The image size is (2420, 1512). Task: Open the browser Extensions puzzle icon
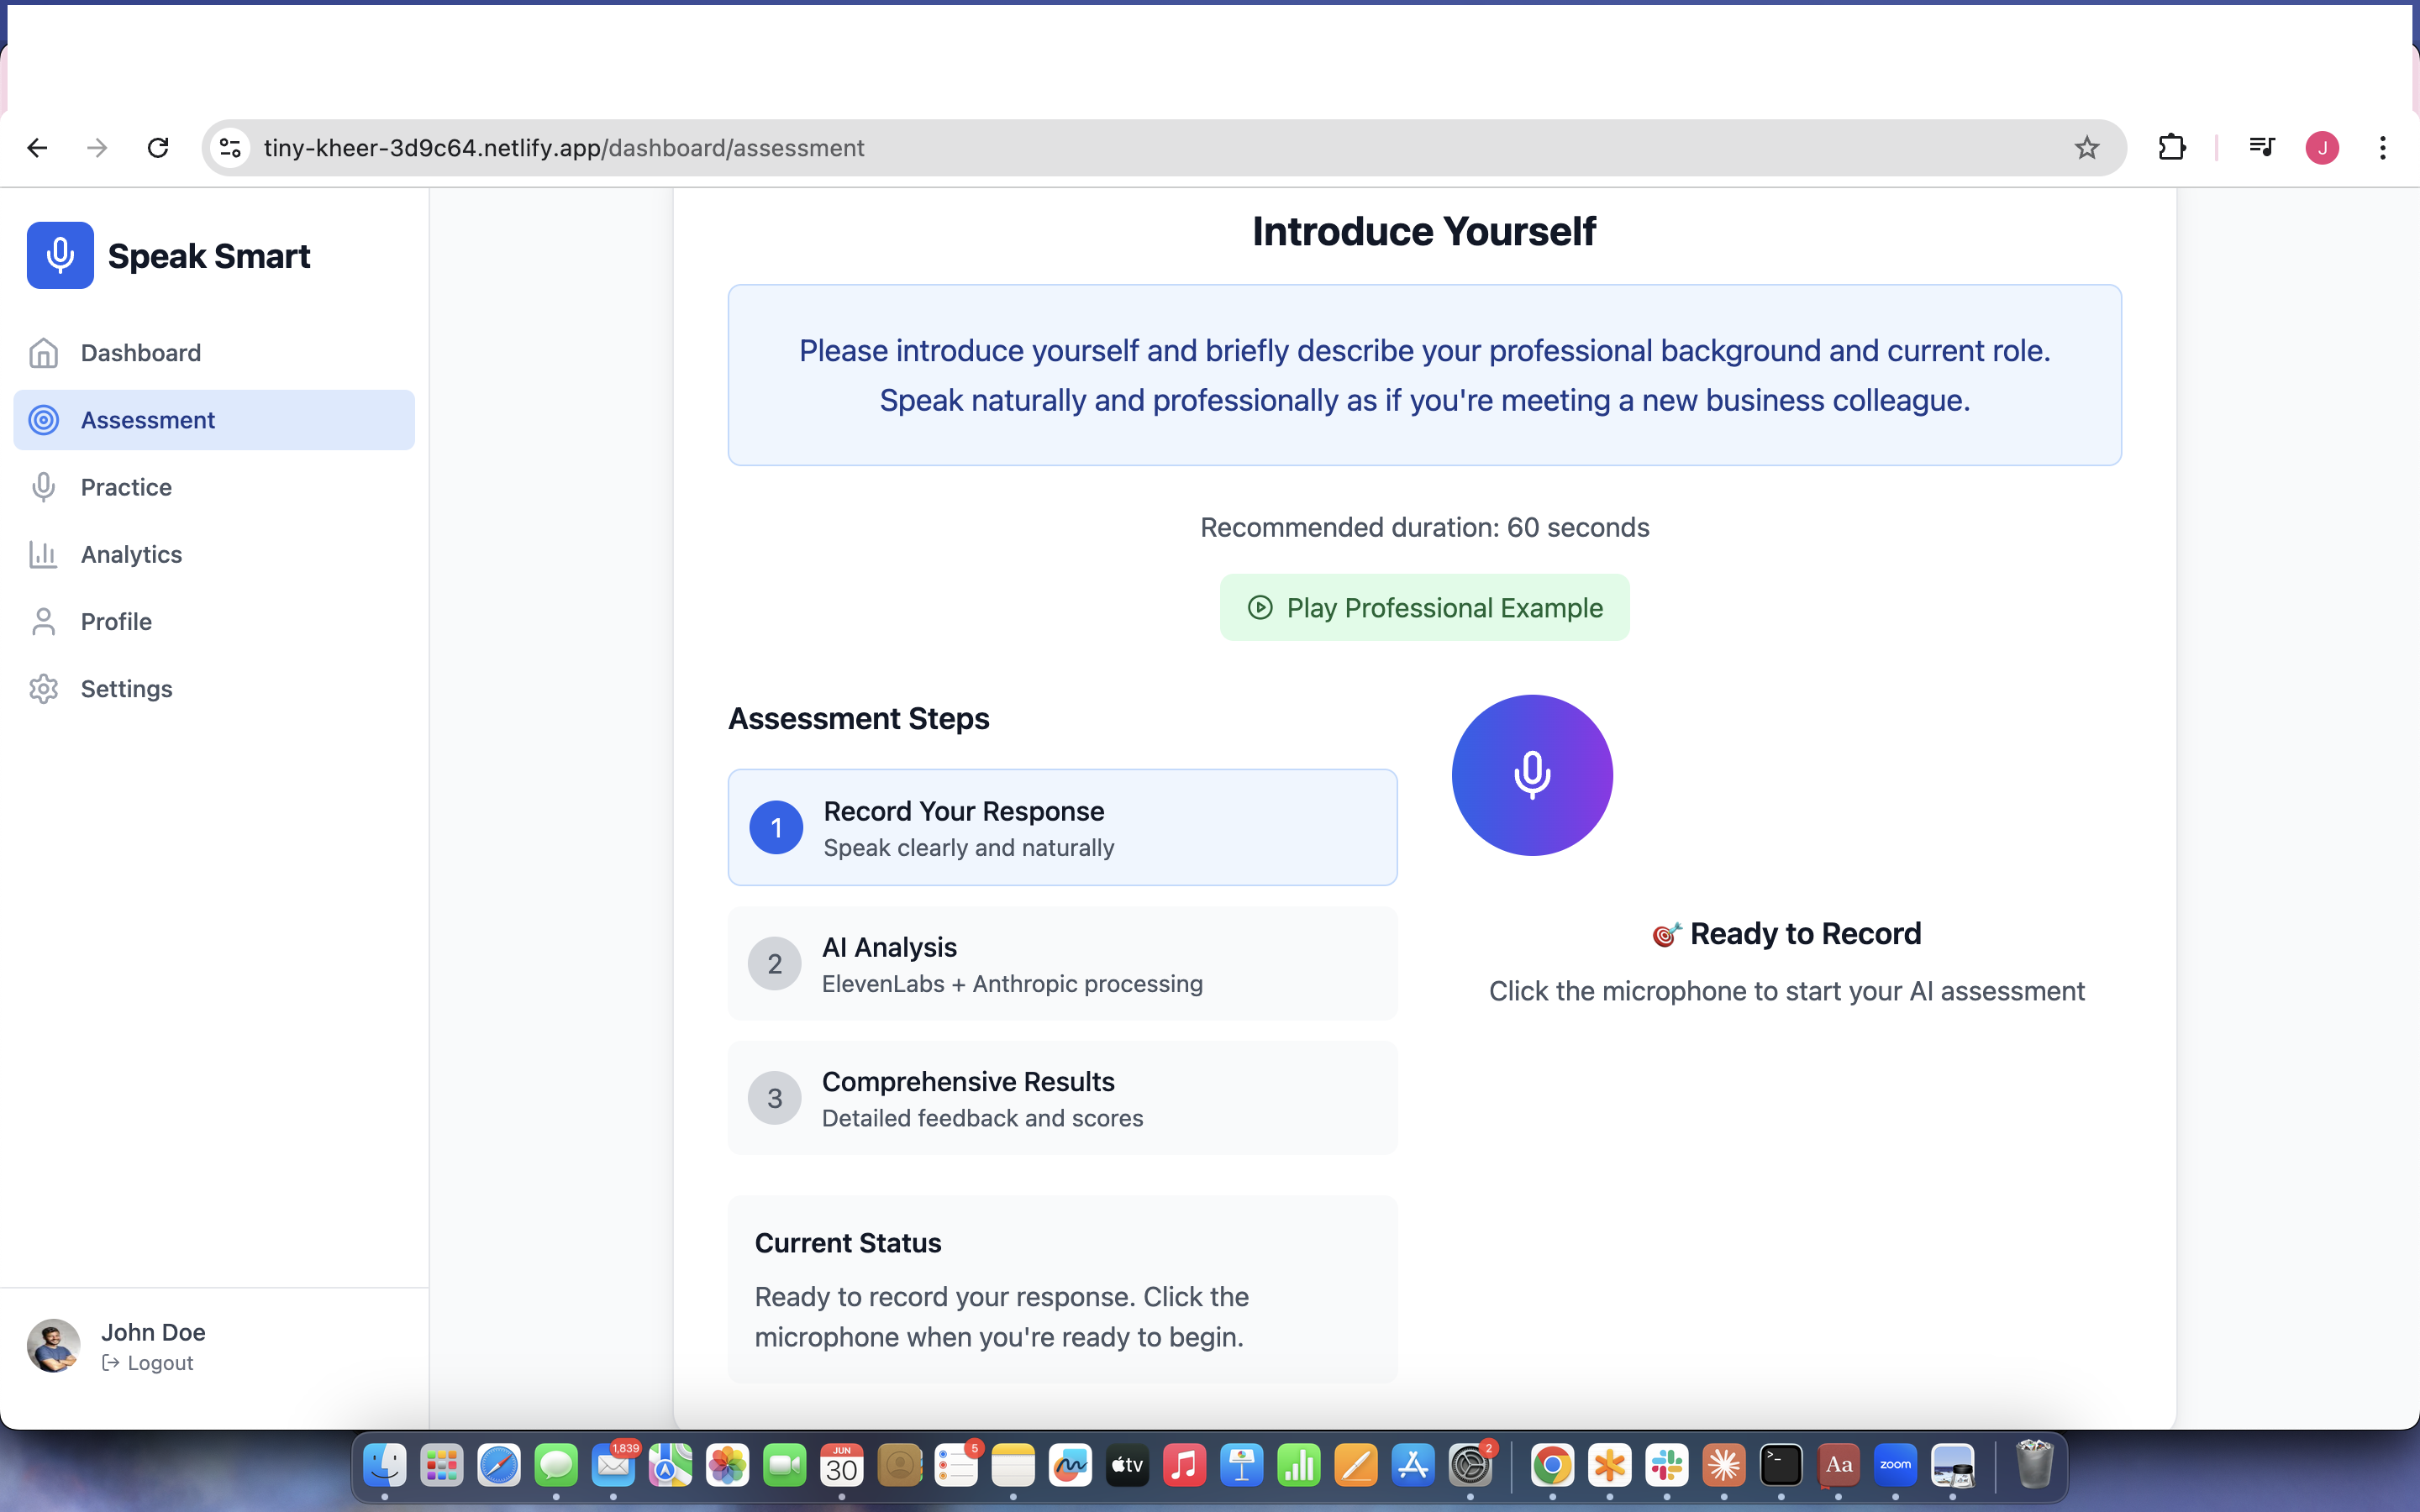[x=2171, y=148]
